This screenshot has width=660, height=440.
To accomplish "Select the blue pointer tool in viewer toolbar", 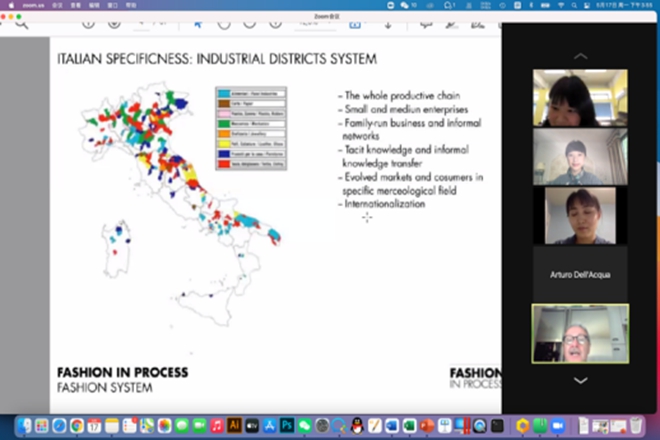I will [196, 23].
